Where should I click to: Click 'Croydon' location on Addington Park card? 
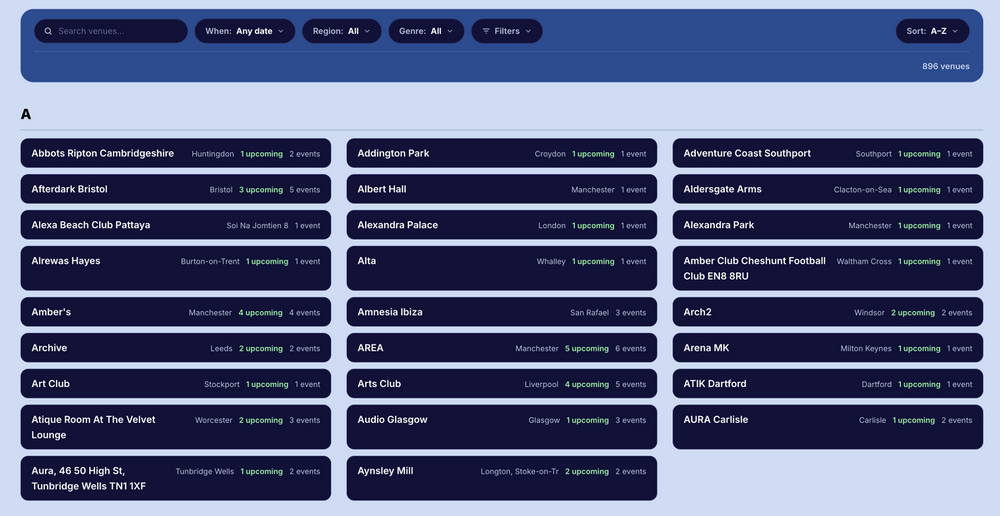tap(550, 154)
